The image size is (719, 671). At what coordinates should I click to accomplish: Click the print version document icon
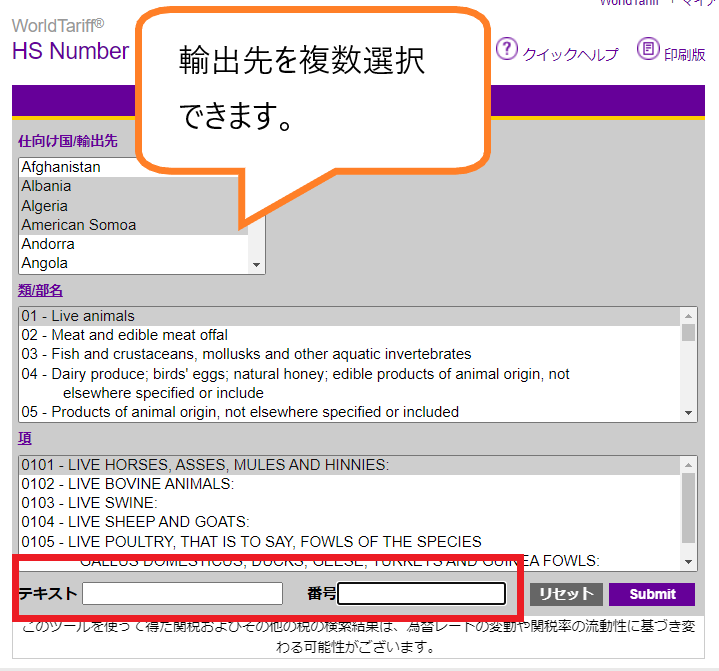(x=648, y=49)
